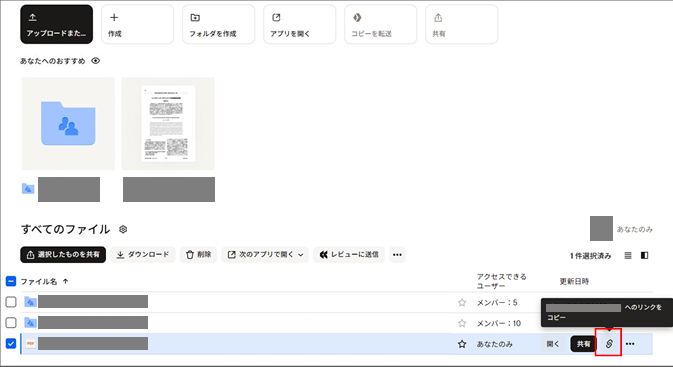Check the checkbox of the メンバー：10 row

[x=11, y=322]
